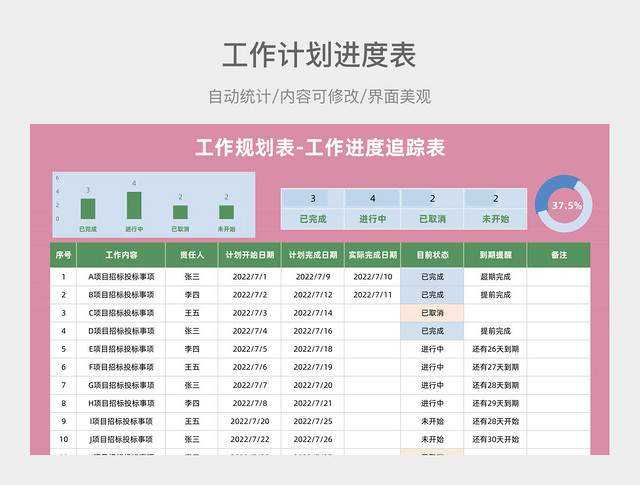Select the 责任人 column header
Screen dimensions: 640x485
[x=192, y=255]
